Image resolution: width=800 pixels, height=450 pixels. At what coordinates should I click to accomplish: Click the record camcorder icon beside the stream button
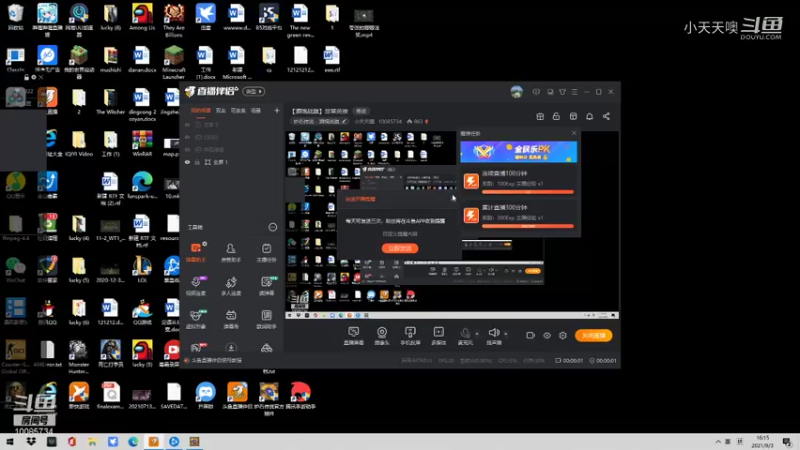coord(531,335)
